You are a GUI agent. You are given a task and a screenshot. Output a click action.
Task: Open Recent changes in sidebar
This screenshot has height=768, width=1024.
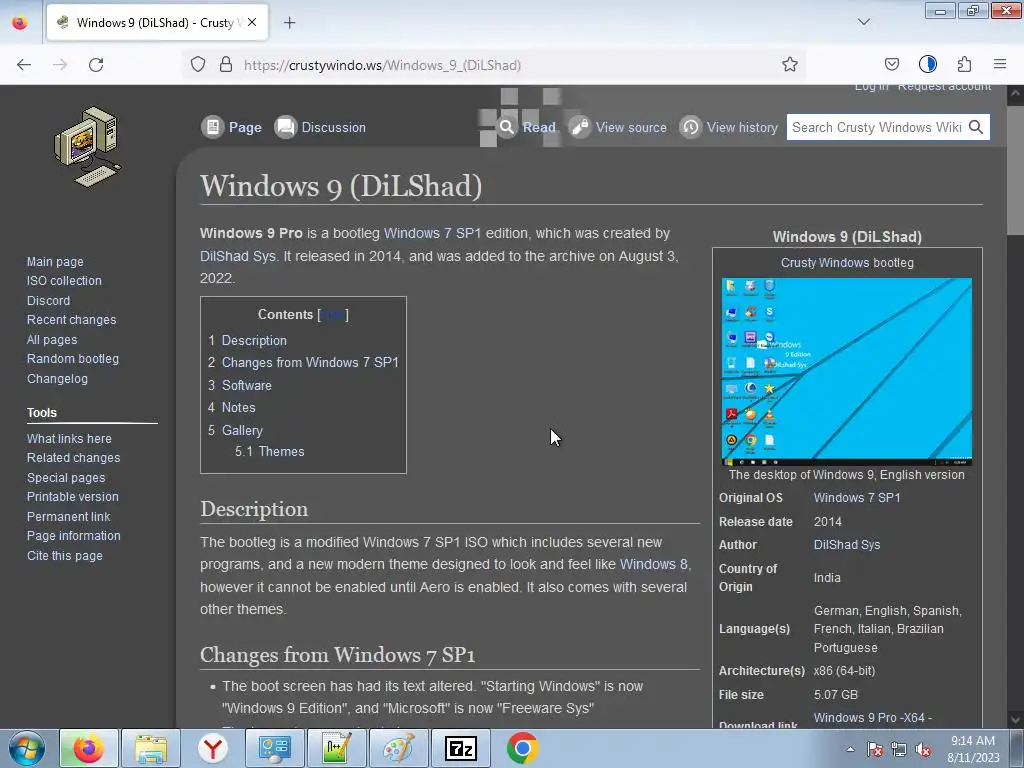coord(71,320)
